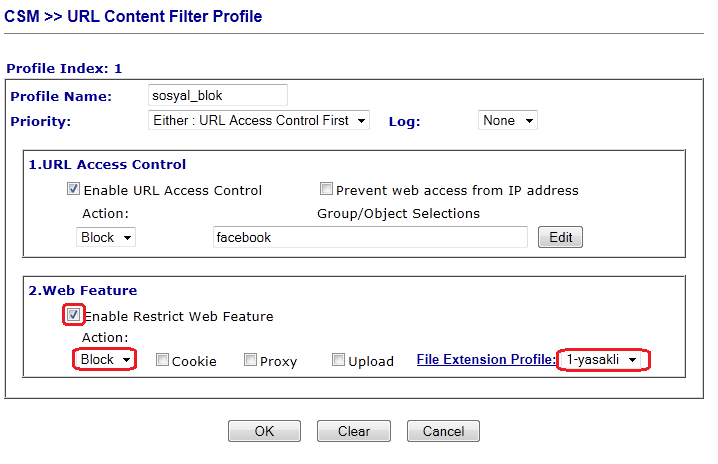Viewport: 718px width, 464px height.
Task: Open the Priority dropdown
Action: click(258, 121)
